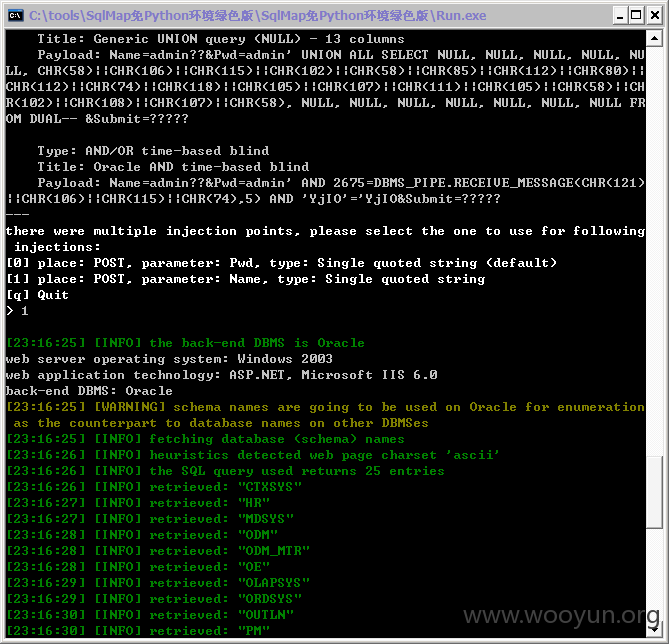
Task: Click "the back-end DBMS is Oracle" info line
Action: click(185, 343)
